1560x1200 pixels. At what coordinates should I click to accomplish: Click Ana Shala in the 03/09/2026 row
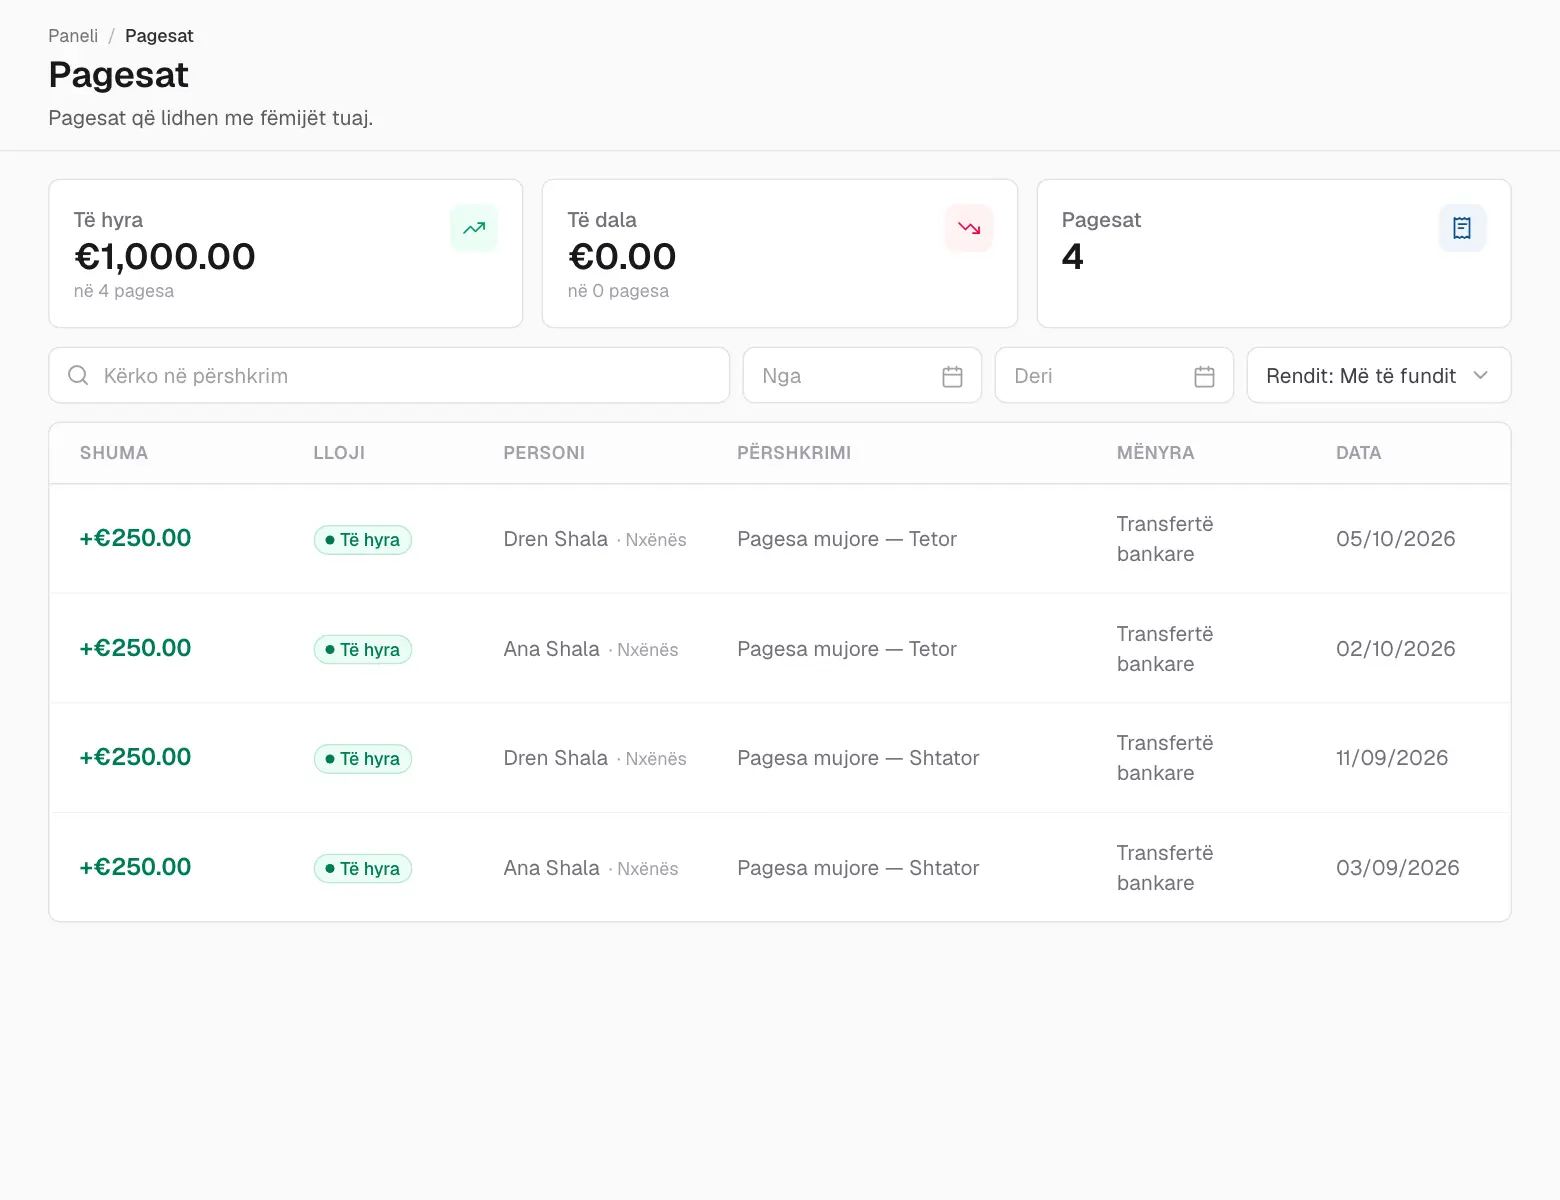coord(552,868)
